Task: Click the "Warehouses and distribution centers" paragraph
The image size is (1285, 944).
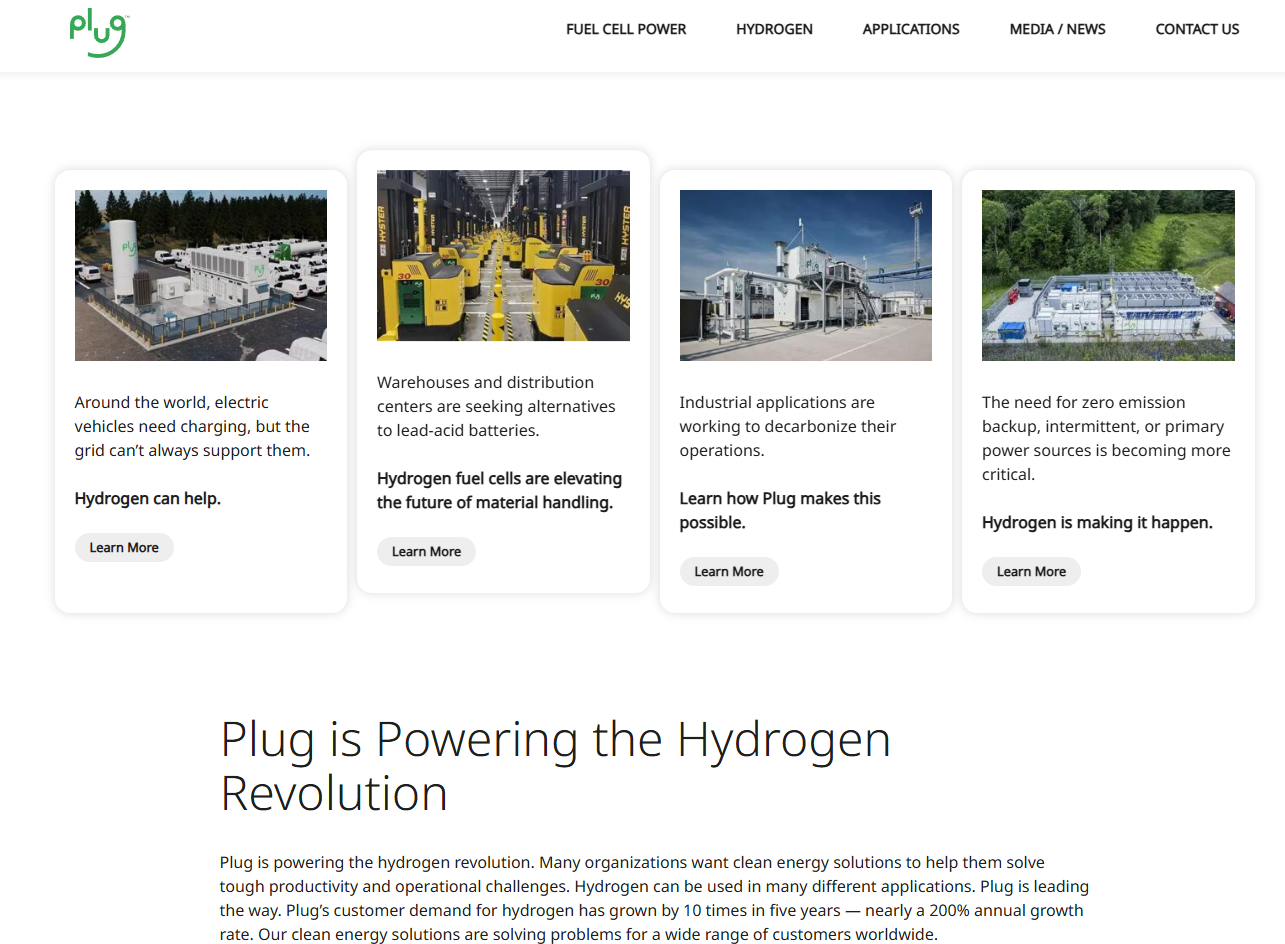Action: click(496, 407)
